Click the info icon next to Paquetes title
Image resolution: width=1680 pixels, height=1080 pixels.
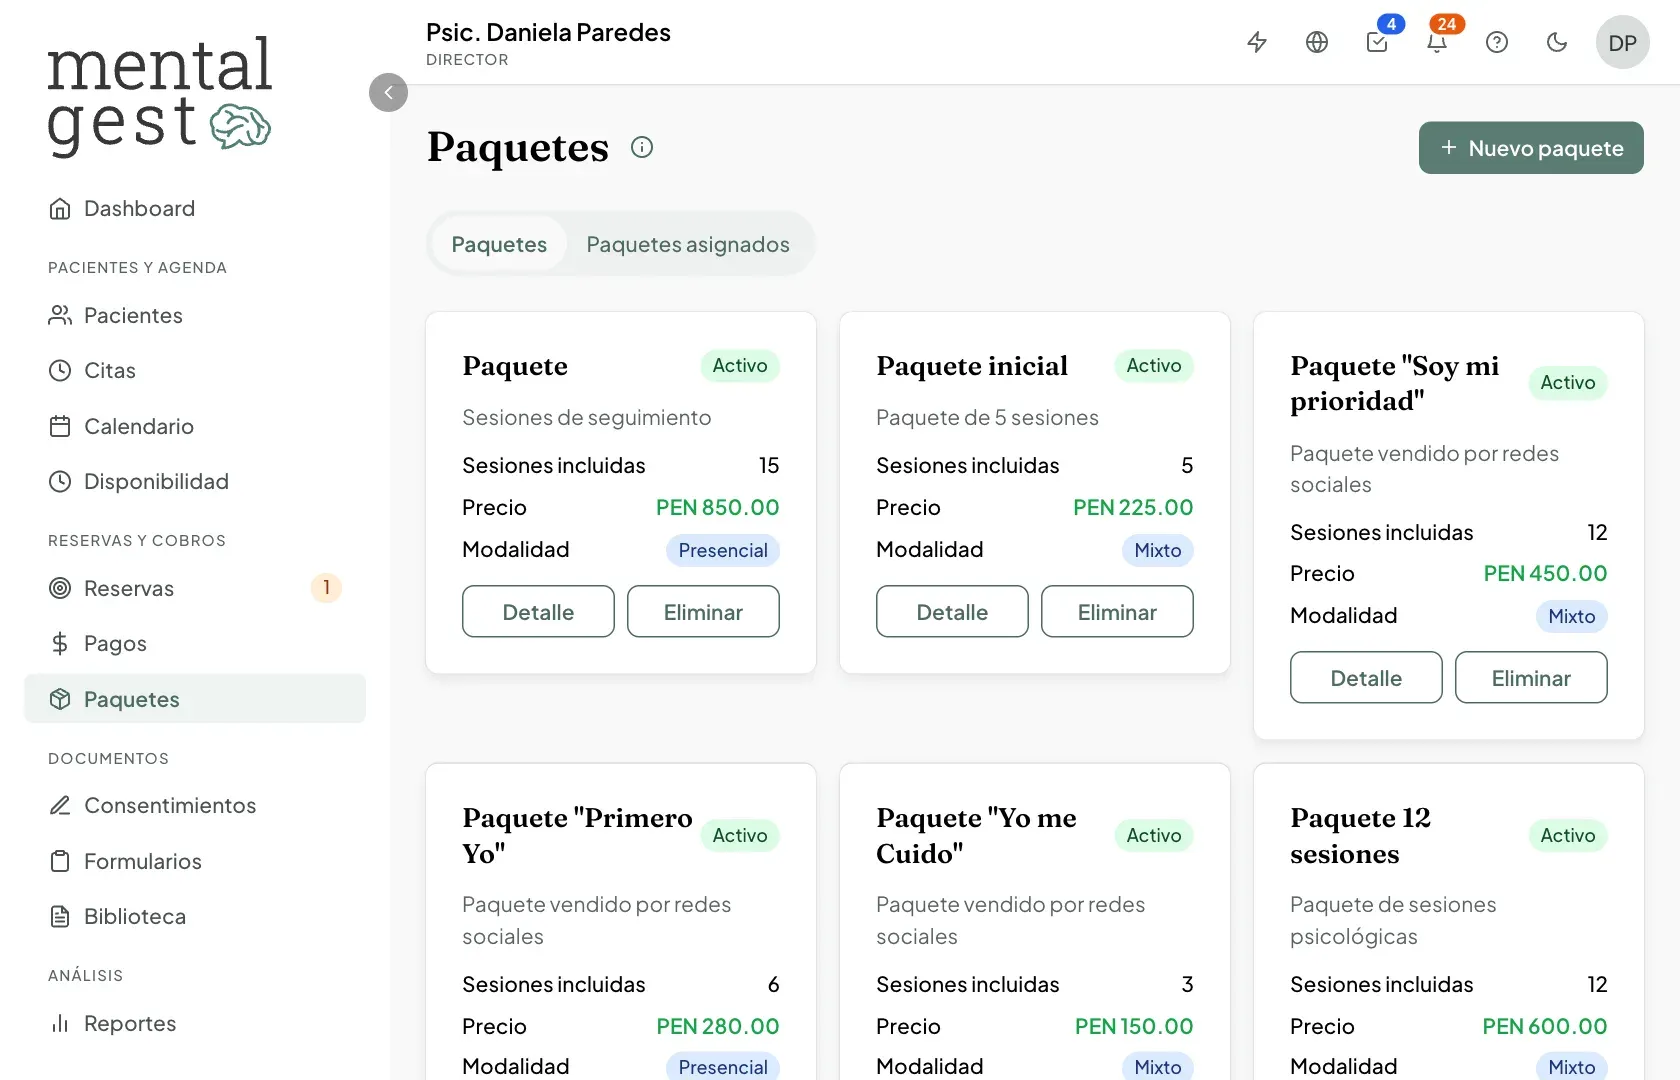(642, 147)
